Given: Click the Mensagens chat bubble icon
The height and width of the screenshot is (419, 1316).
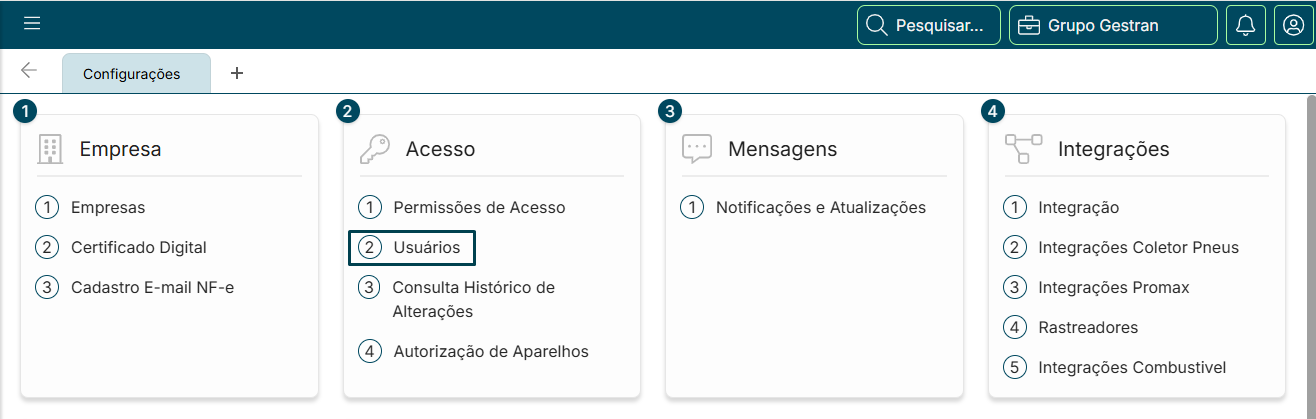Looking at the screenshot, I should click(x=696, y=149).
